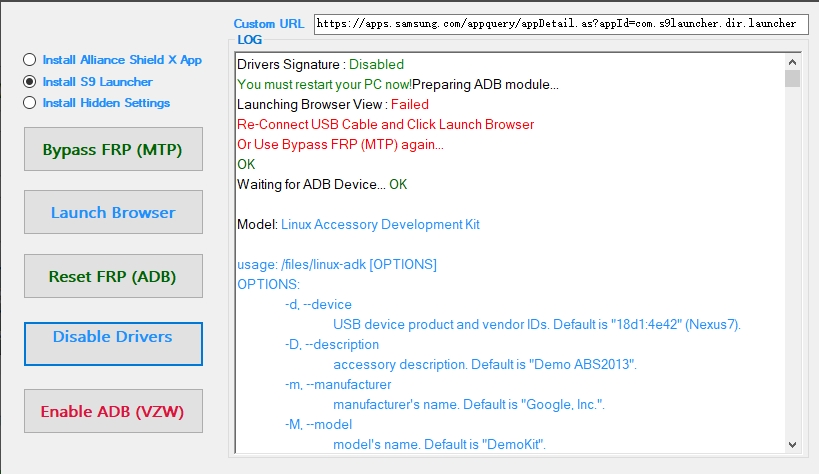This screenshot has height=474, width=819.
Task: Click the 'accessory description. Default is' line
Action: [485, 364]
